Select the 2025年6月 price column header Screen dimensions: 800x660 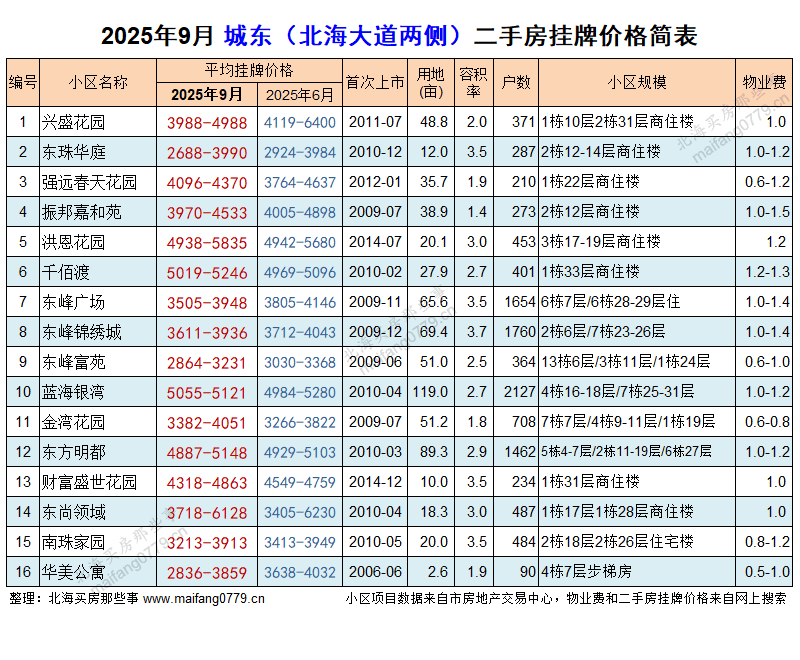click(x=299, y=94)
